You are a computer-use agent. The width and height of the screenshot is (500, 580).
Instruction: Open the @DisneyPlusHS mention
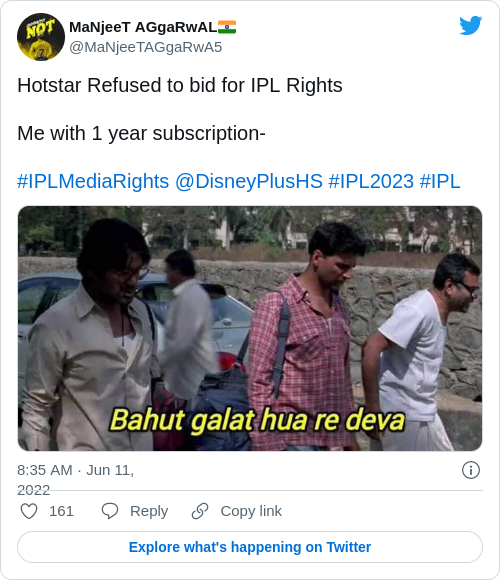pos(249,181)
